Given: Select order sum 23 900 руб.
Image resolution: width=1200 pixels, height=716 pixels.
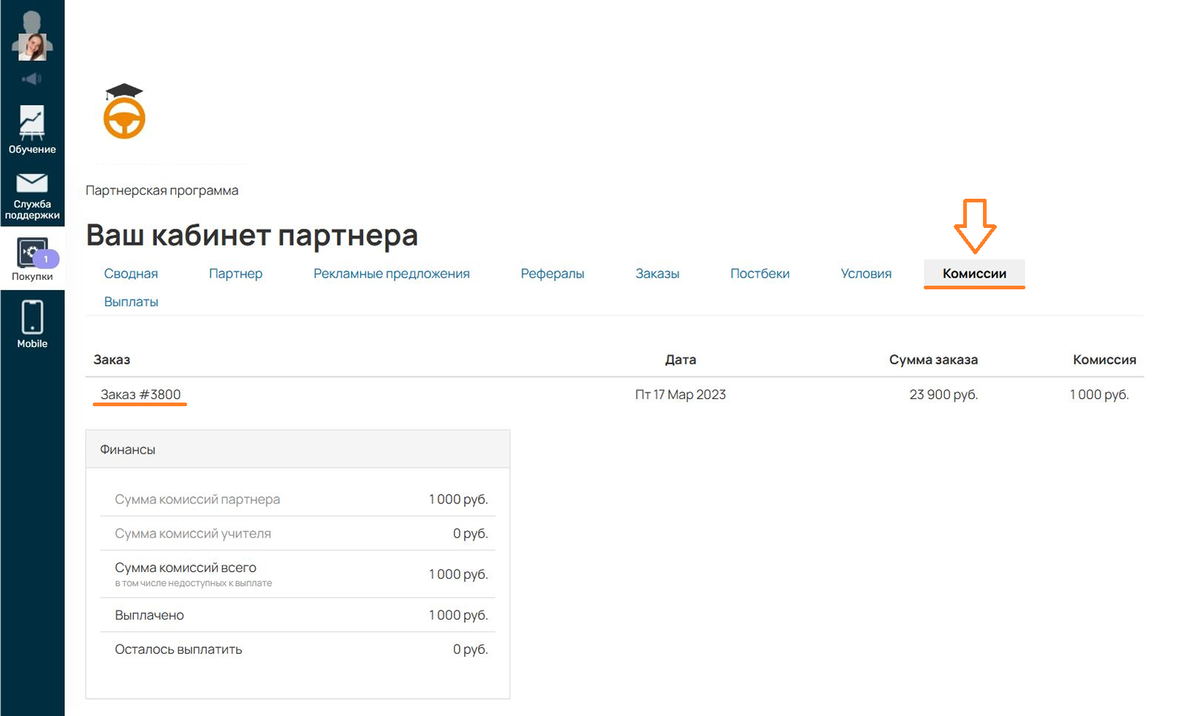Looking at the screenshot, I should tap(944, 394).
